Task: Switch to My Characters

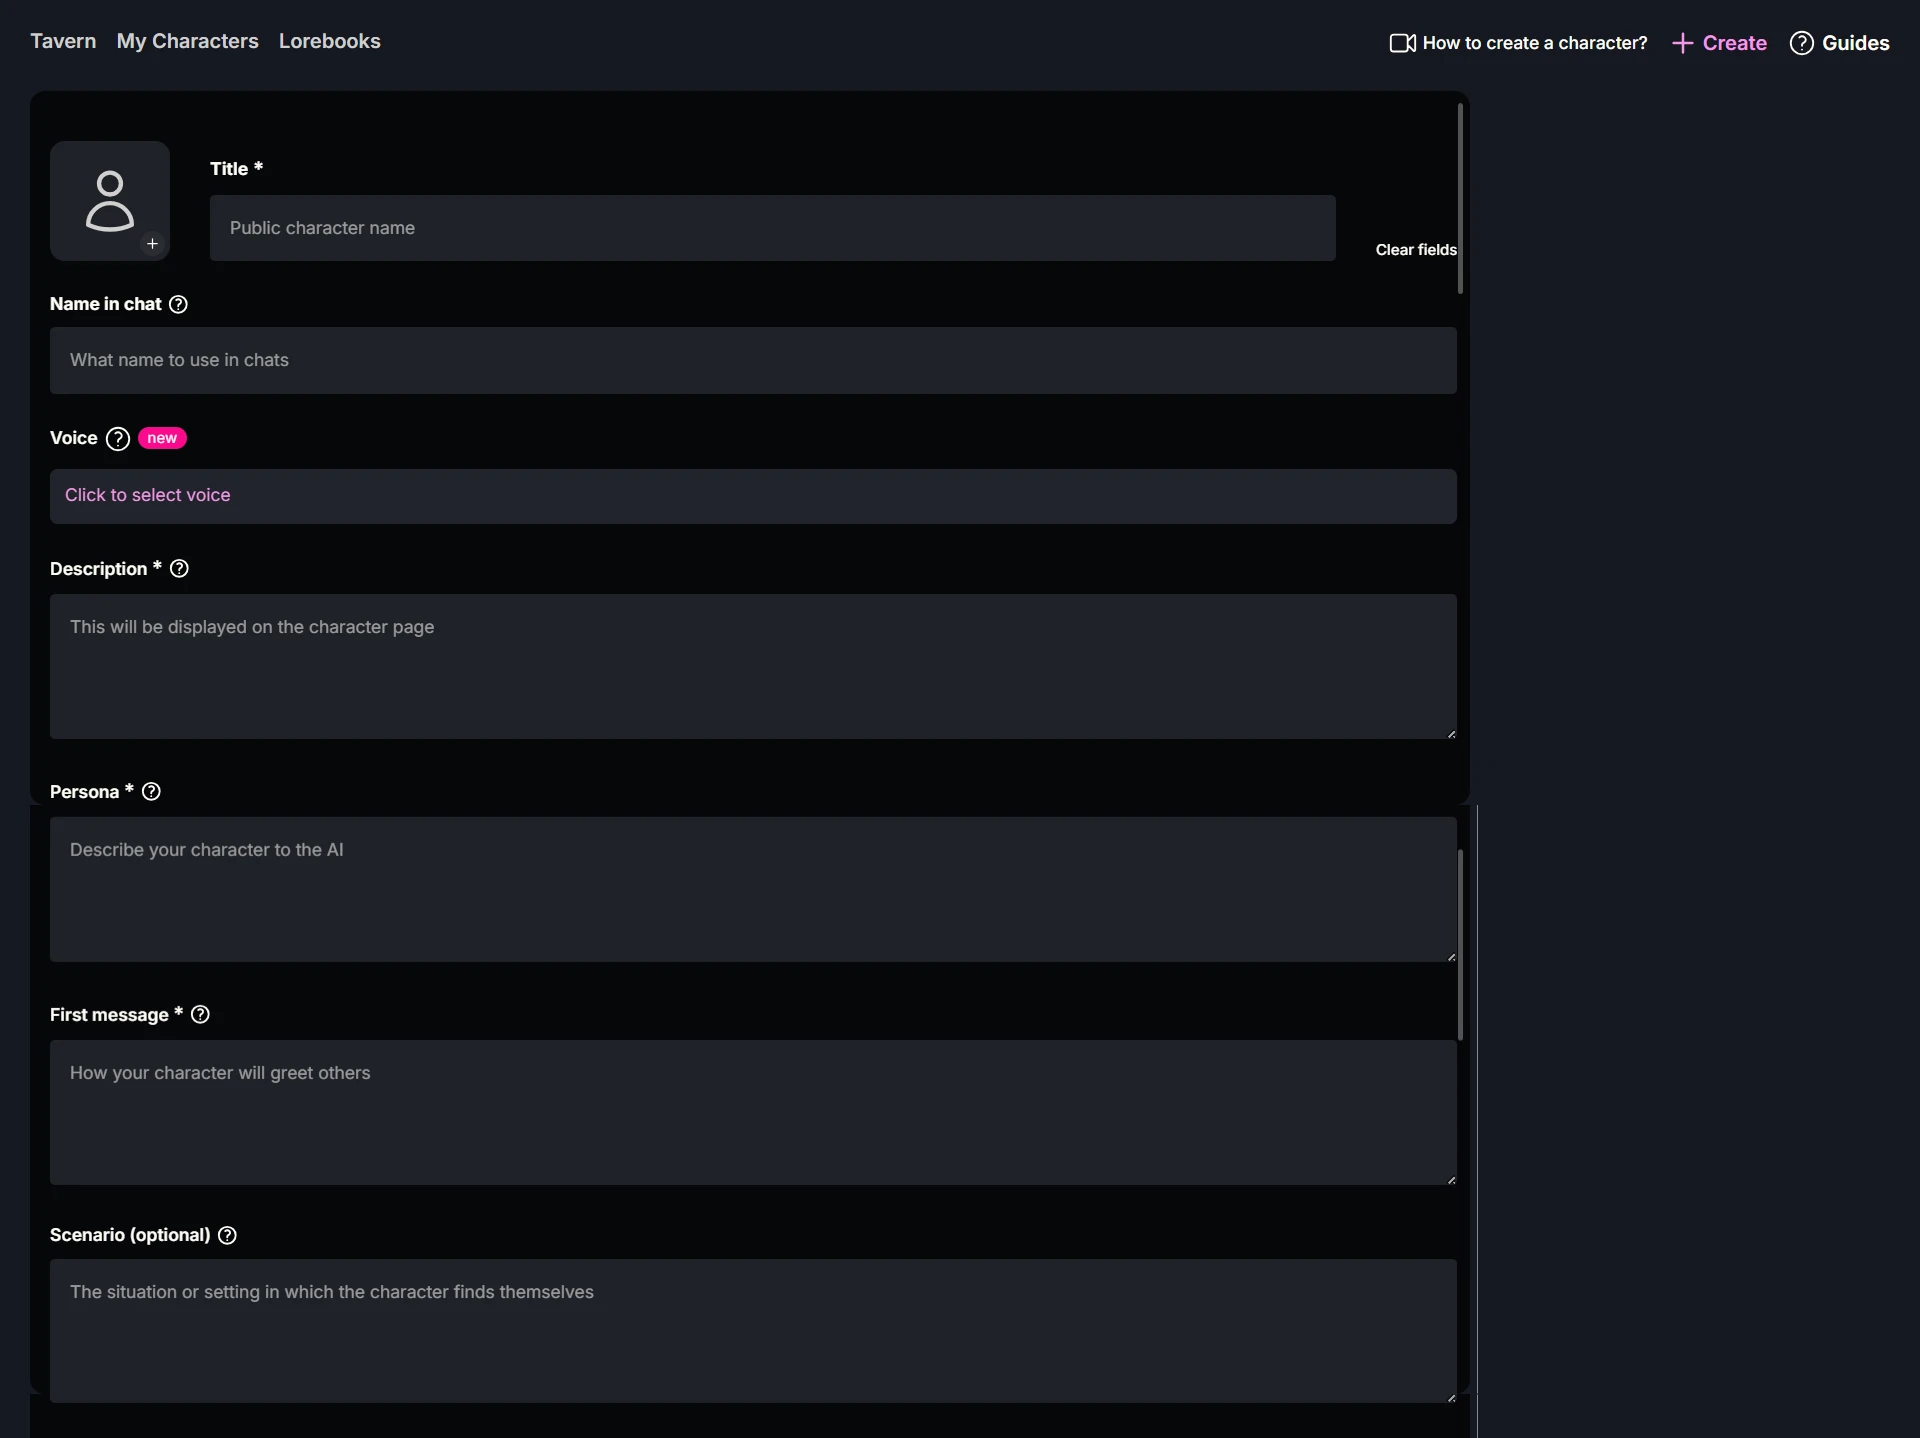Action: [x=187, y=41]
